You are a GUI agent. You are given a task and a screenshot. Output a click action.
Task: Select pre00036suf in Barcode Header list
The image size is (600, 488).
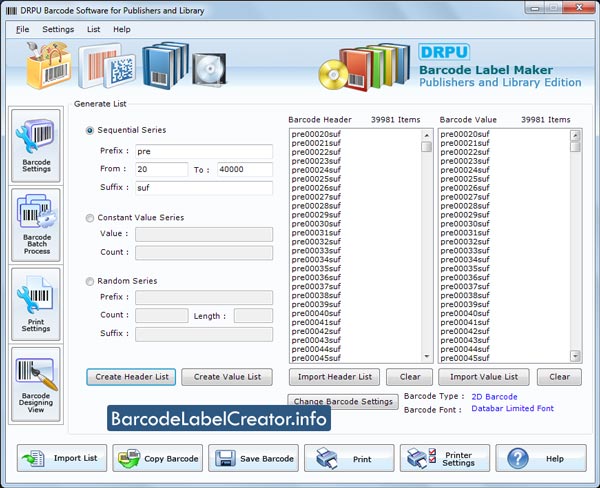[x=316, y=277]
